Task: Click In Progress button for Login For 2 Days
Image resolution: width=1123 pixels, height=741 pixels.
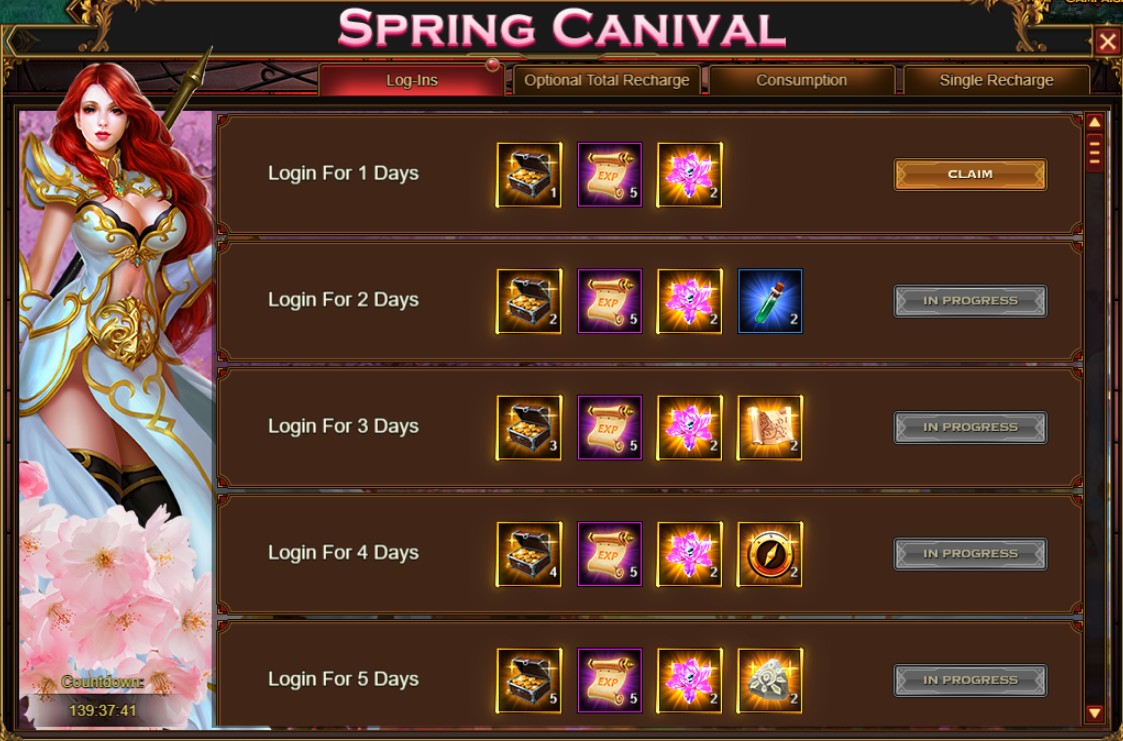Action: [970, 301]
